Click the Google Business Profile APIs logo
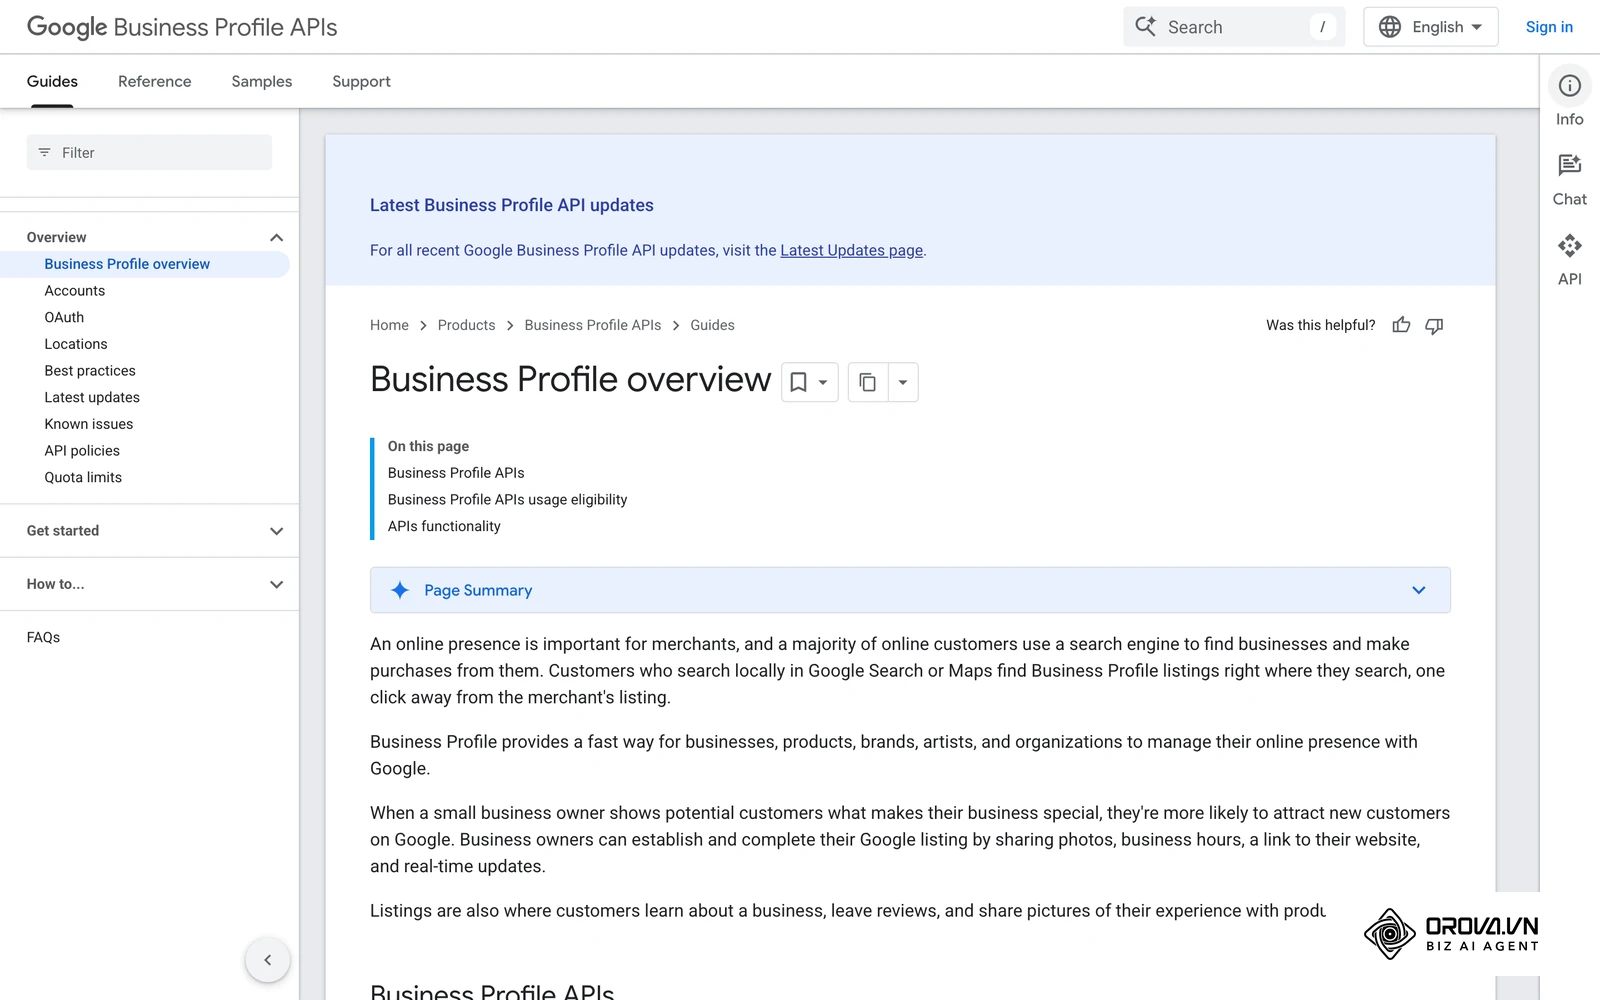The image size is (1600, 1000). [x=182, y=27]
